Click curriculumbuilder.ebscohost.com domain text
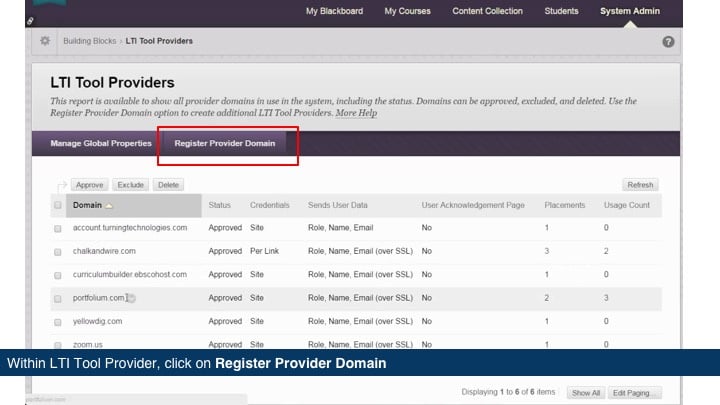The image size is (720, 405). point(129,275)
